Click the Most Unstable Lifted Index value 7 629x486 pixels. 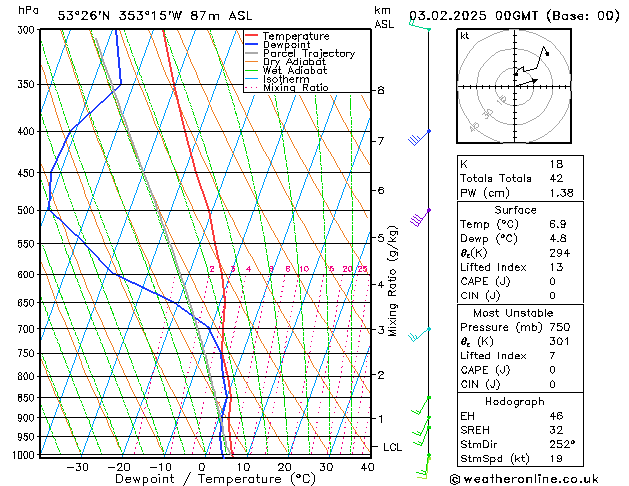[553, 356]
